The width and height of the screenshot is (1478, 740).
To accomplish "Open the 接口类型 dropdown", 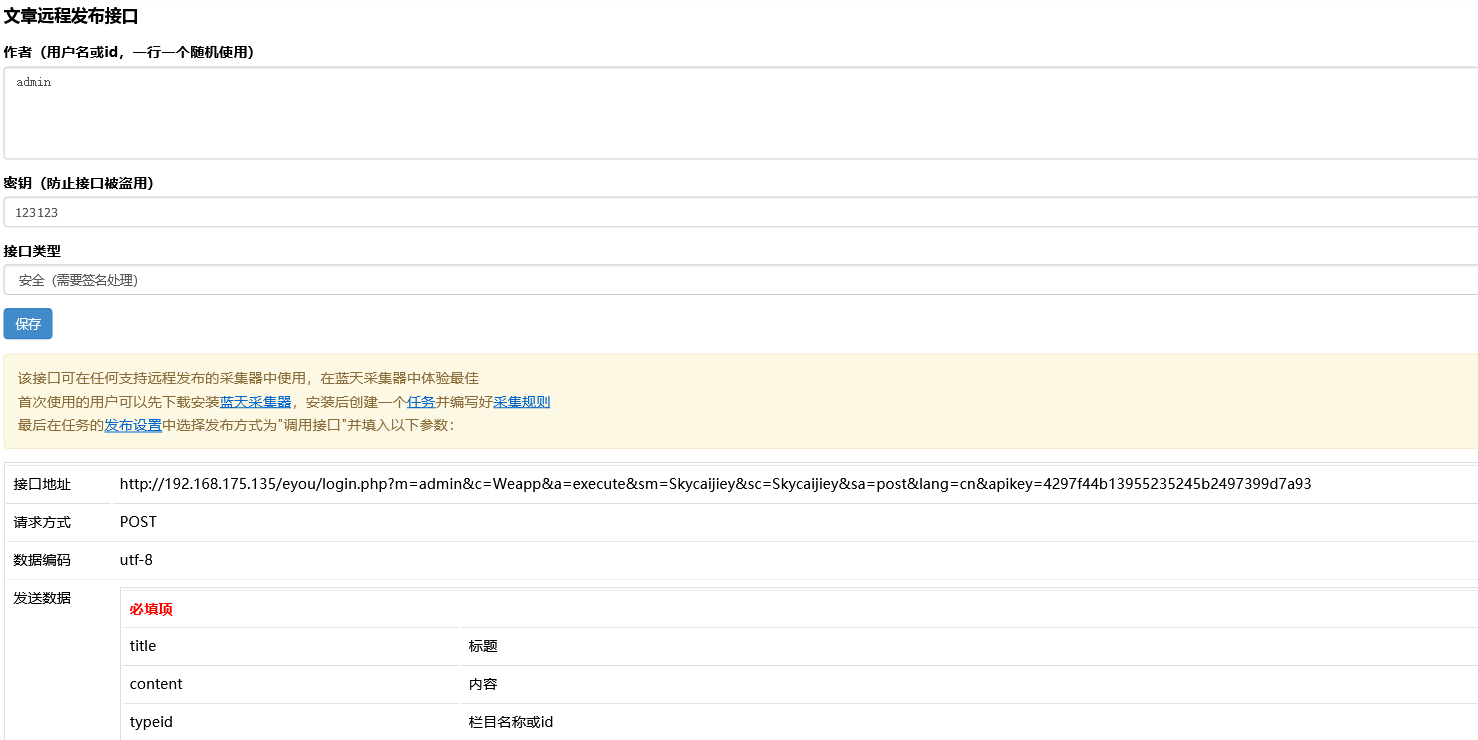I will coord(740,280).
